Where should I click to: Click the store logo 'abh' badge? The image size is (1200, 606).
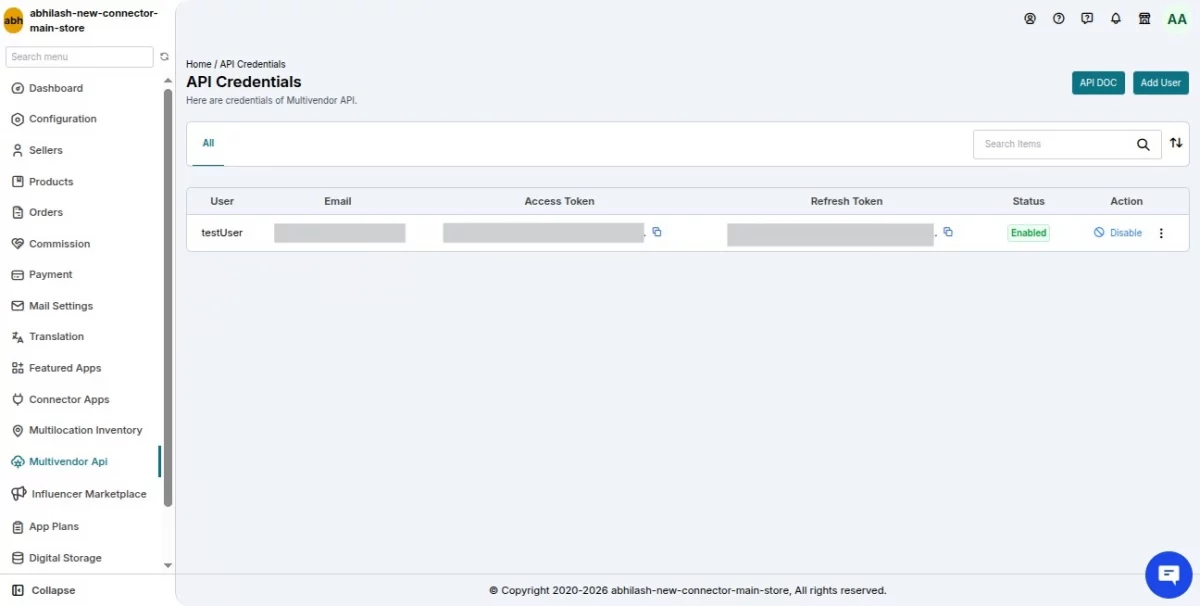click(14, 20)
